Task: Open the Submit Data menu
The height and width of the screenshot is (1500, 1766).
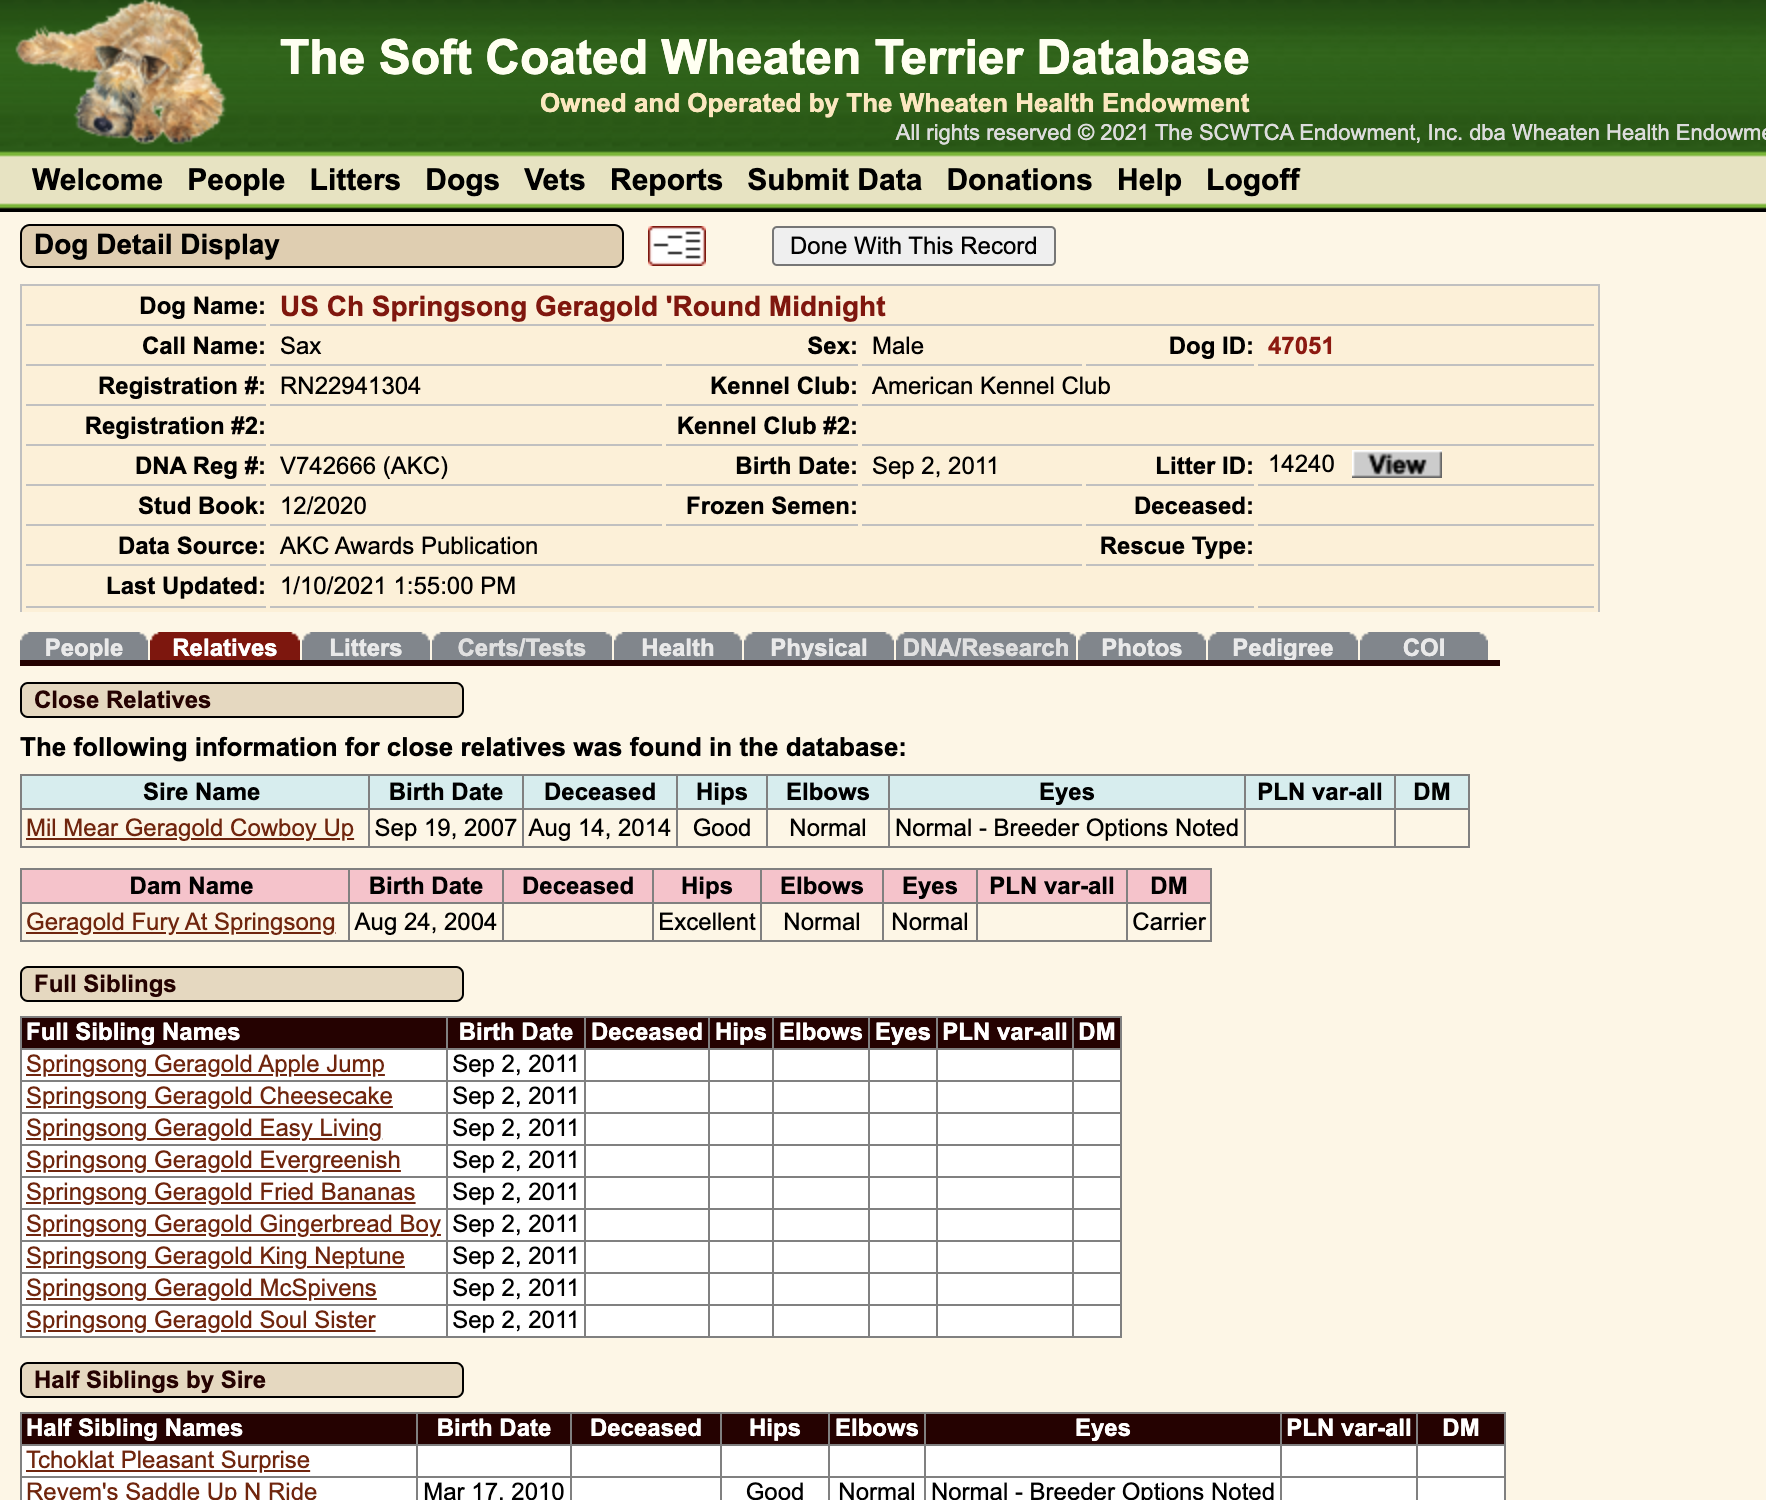Action: 834,180
